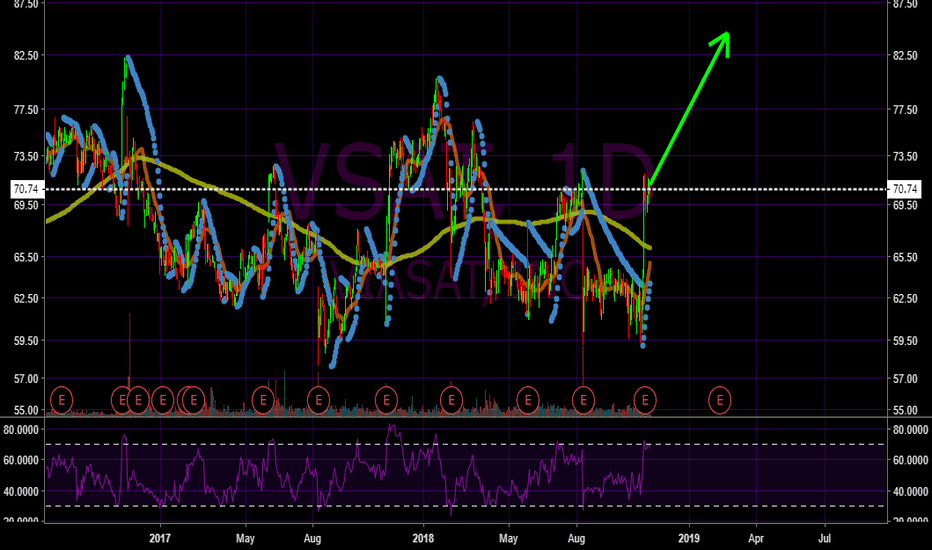Open the earnings marker above the 2017 label
Viewport: 932px width, 550px height.
pos(162,400)
